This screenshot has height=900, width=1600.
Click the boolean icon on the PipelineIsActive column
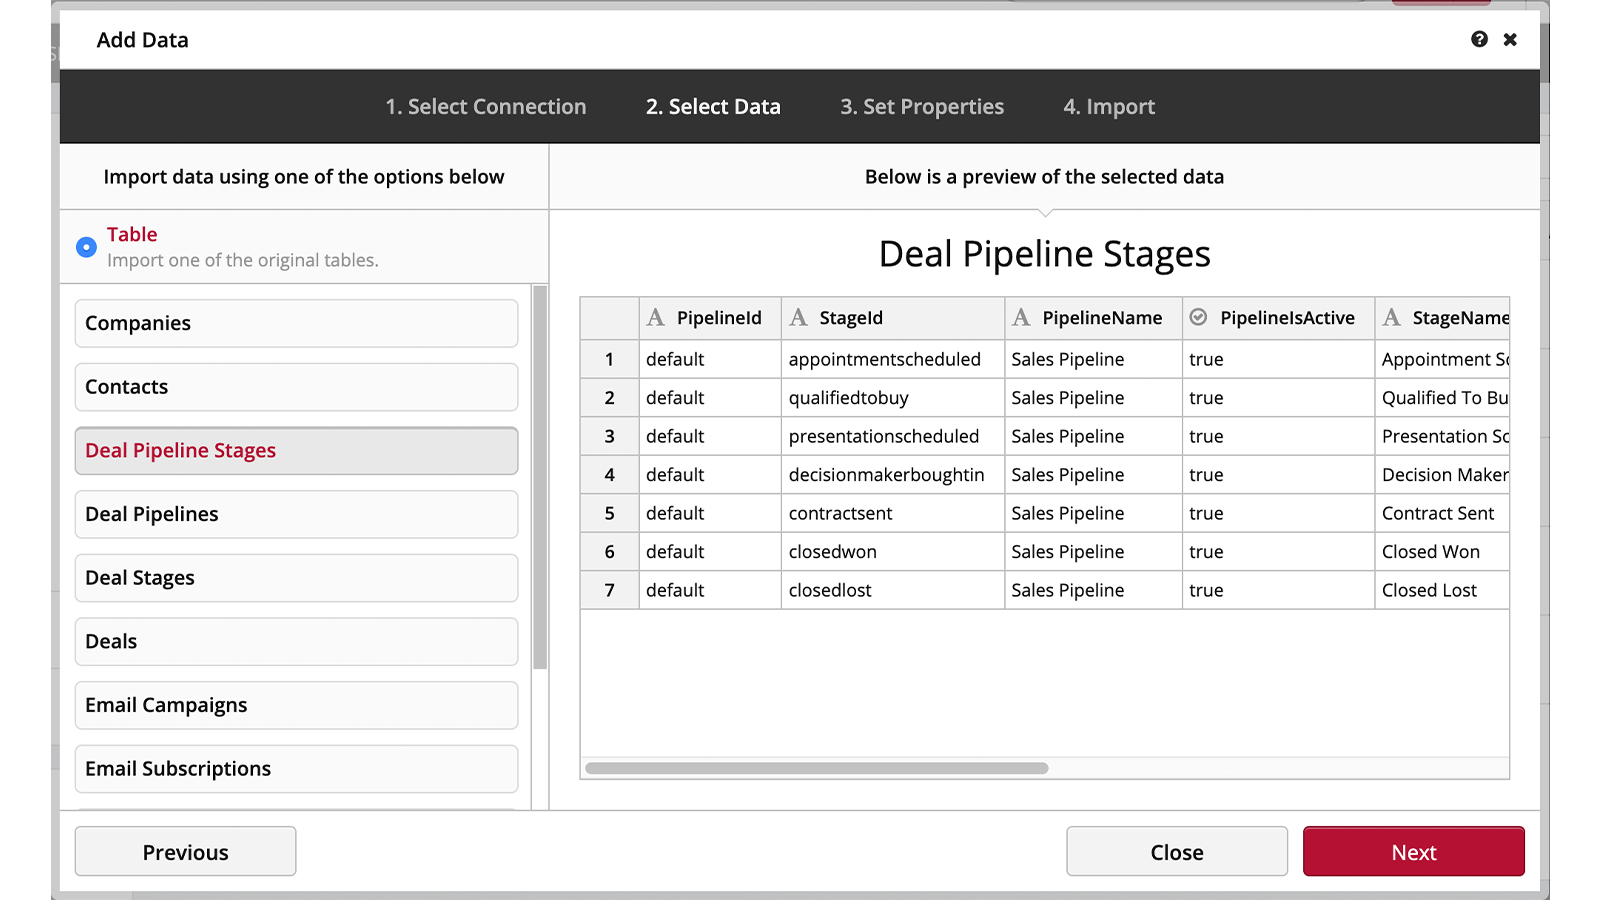(1196, 317)
